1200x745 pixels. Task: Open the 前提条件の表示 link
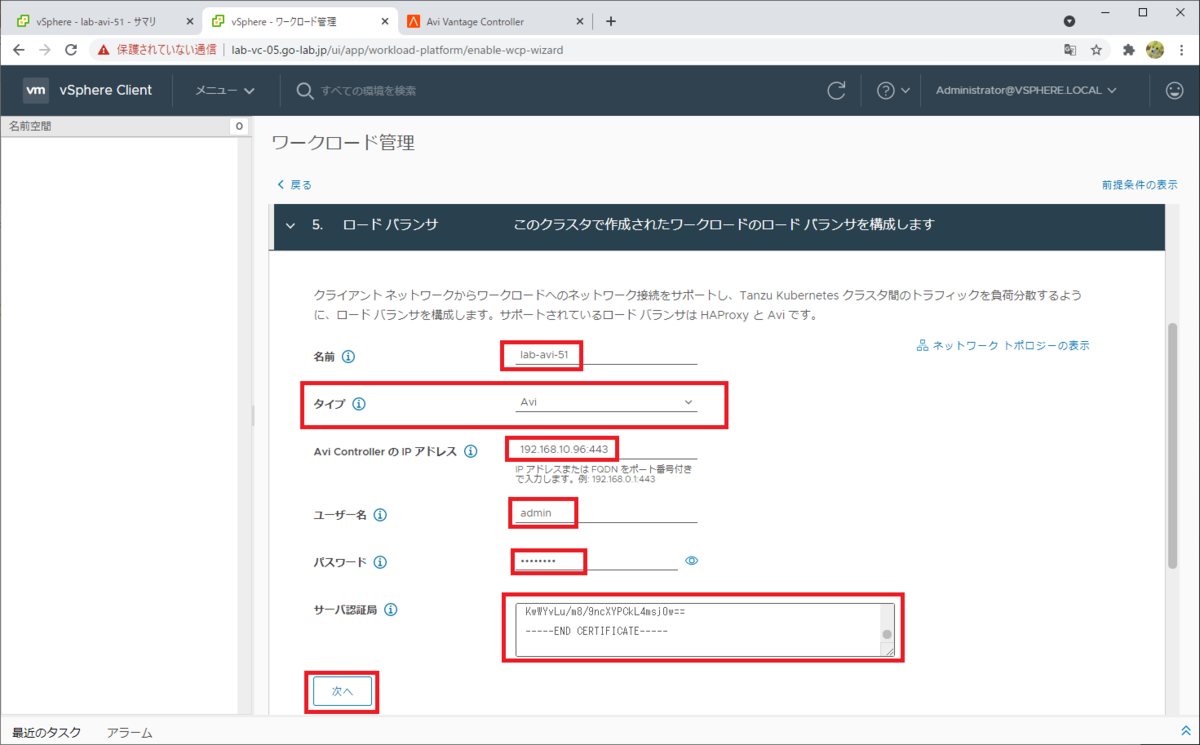tap(1139, 184)
